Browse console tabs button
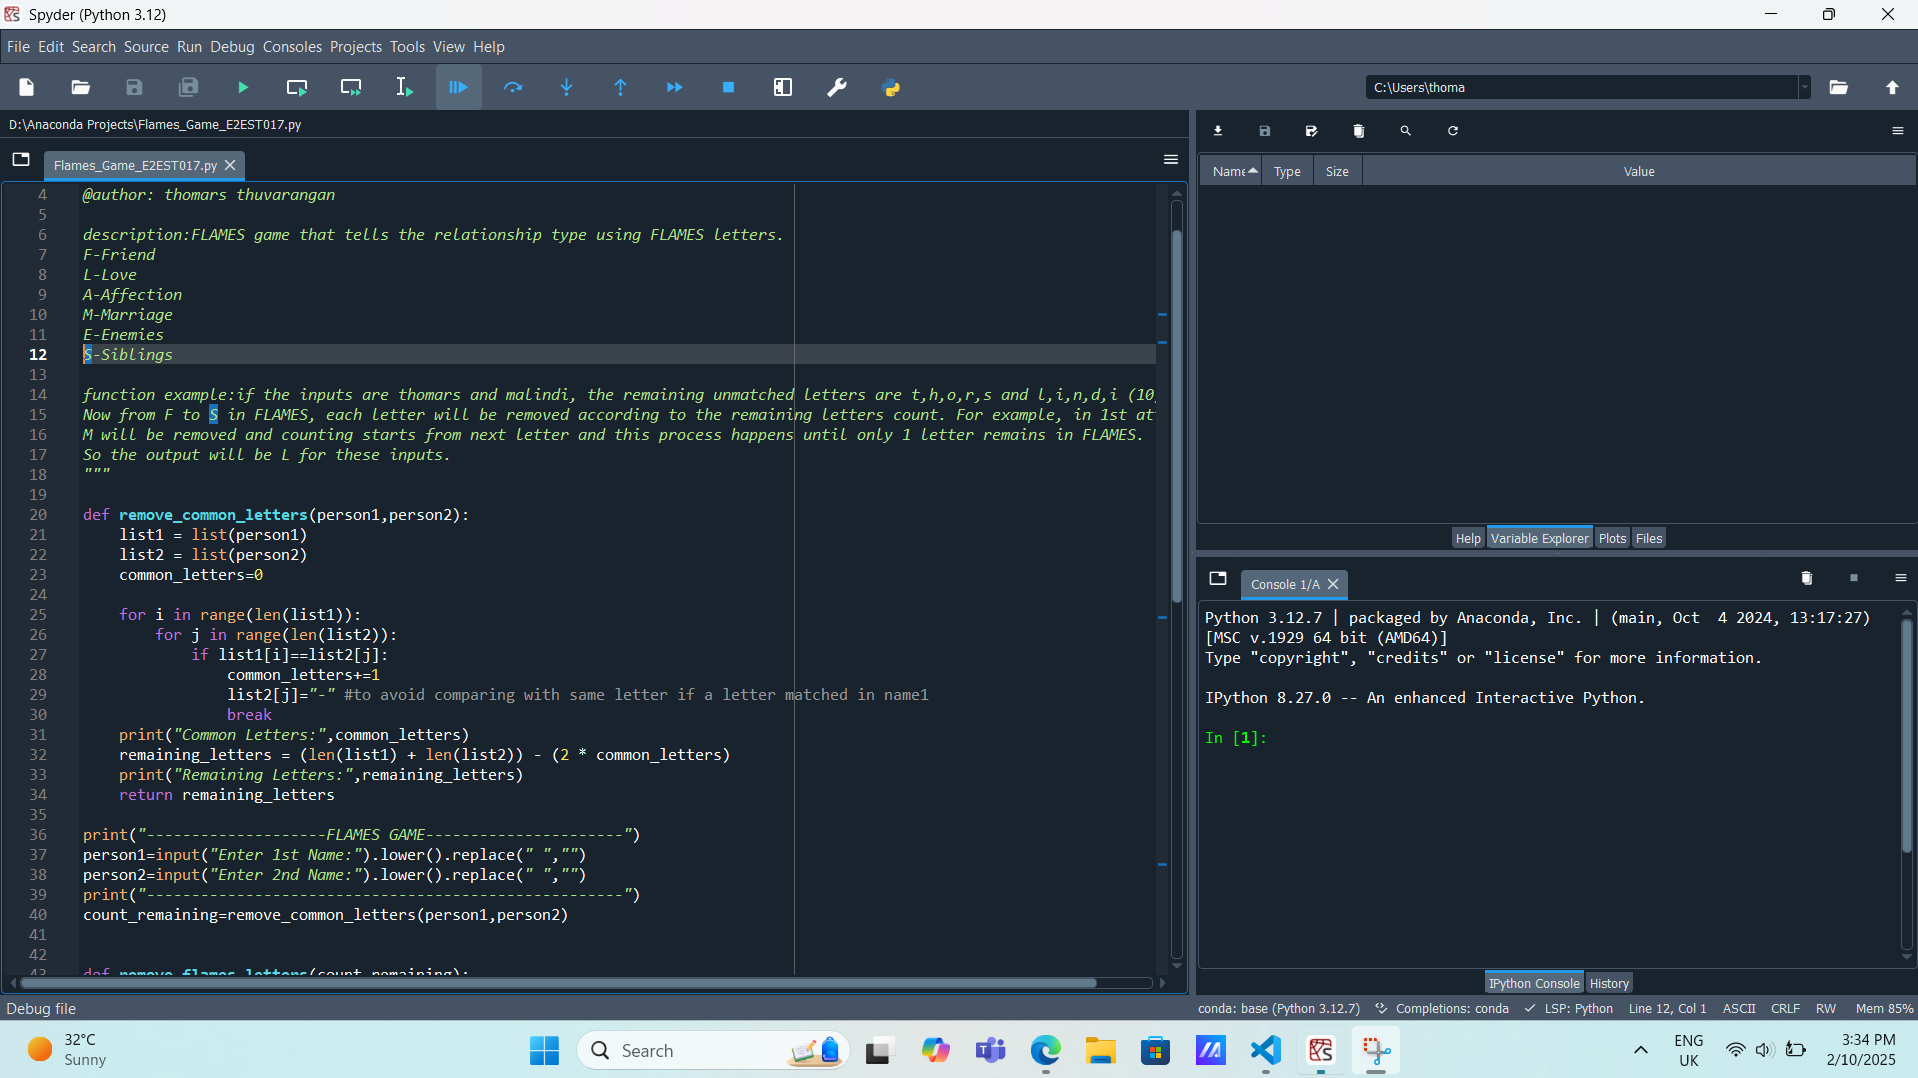Viewport: 1918px width, 1078px height. tap(1218, 579)
